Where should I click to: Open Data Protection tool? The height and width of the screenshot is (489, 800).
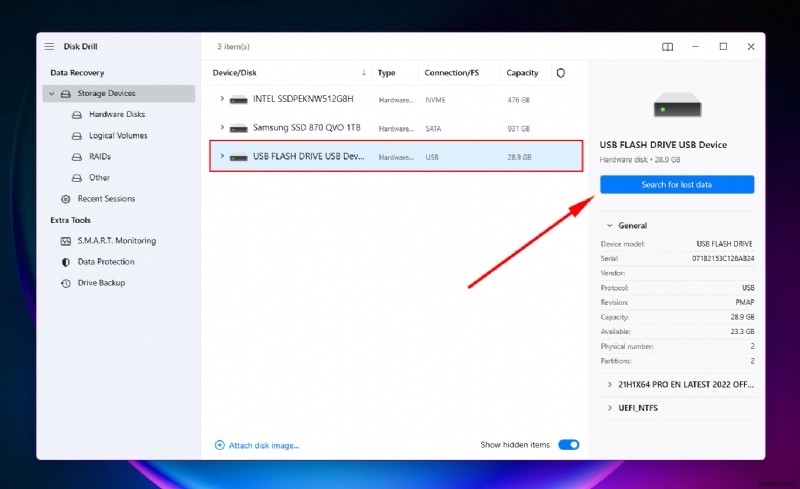point(106,261)
